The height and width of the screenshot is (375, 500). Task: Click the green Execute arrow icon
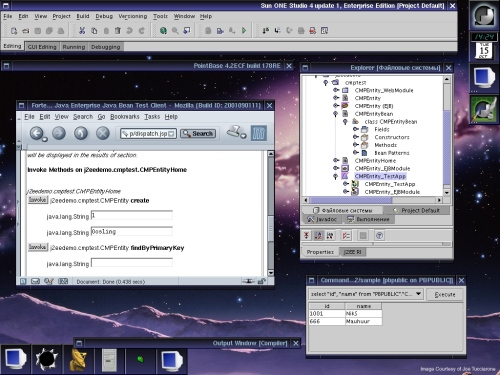244,31
